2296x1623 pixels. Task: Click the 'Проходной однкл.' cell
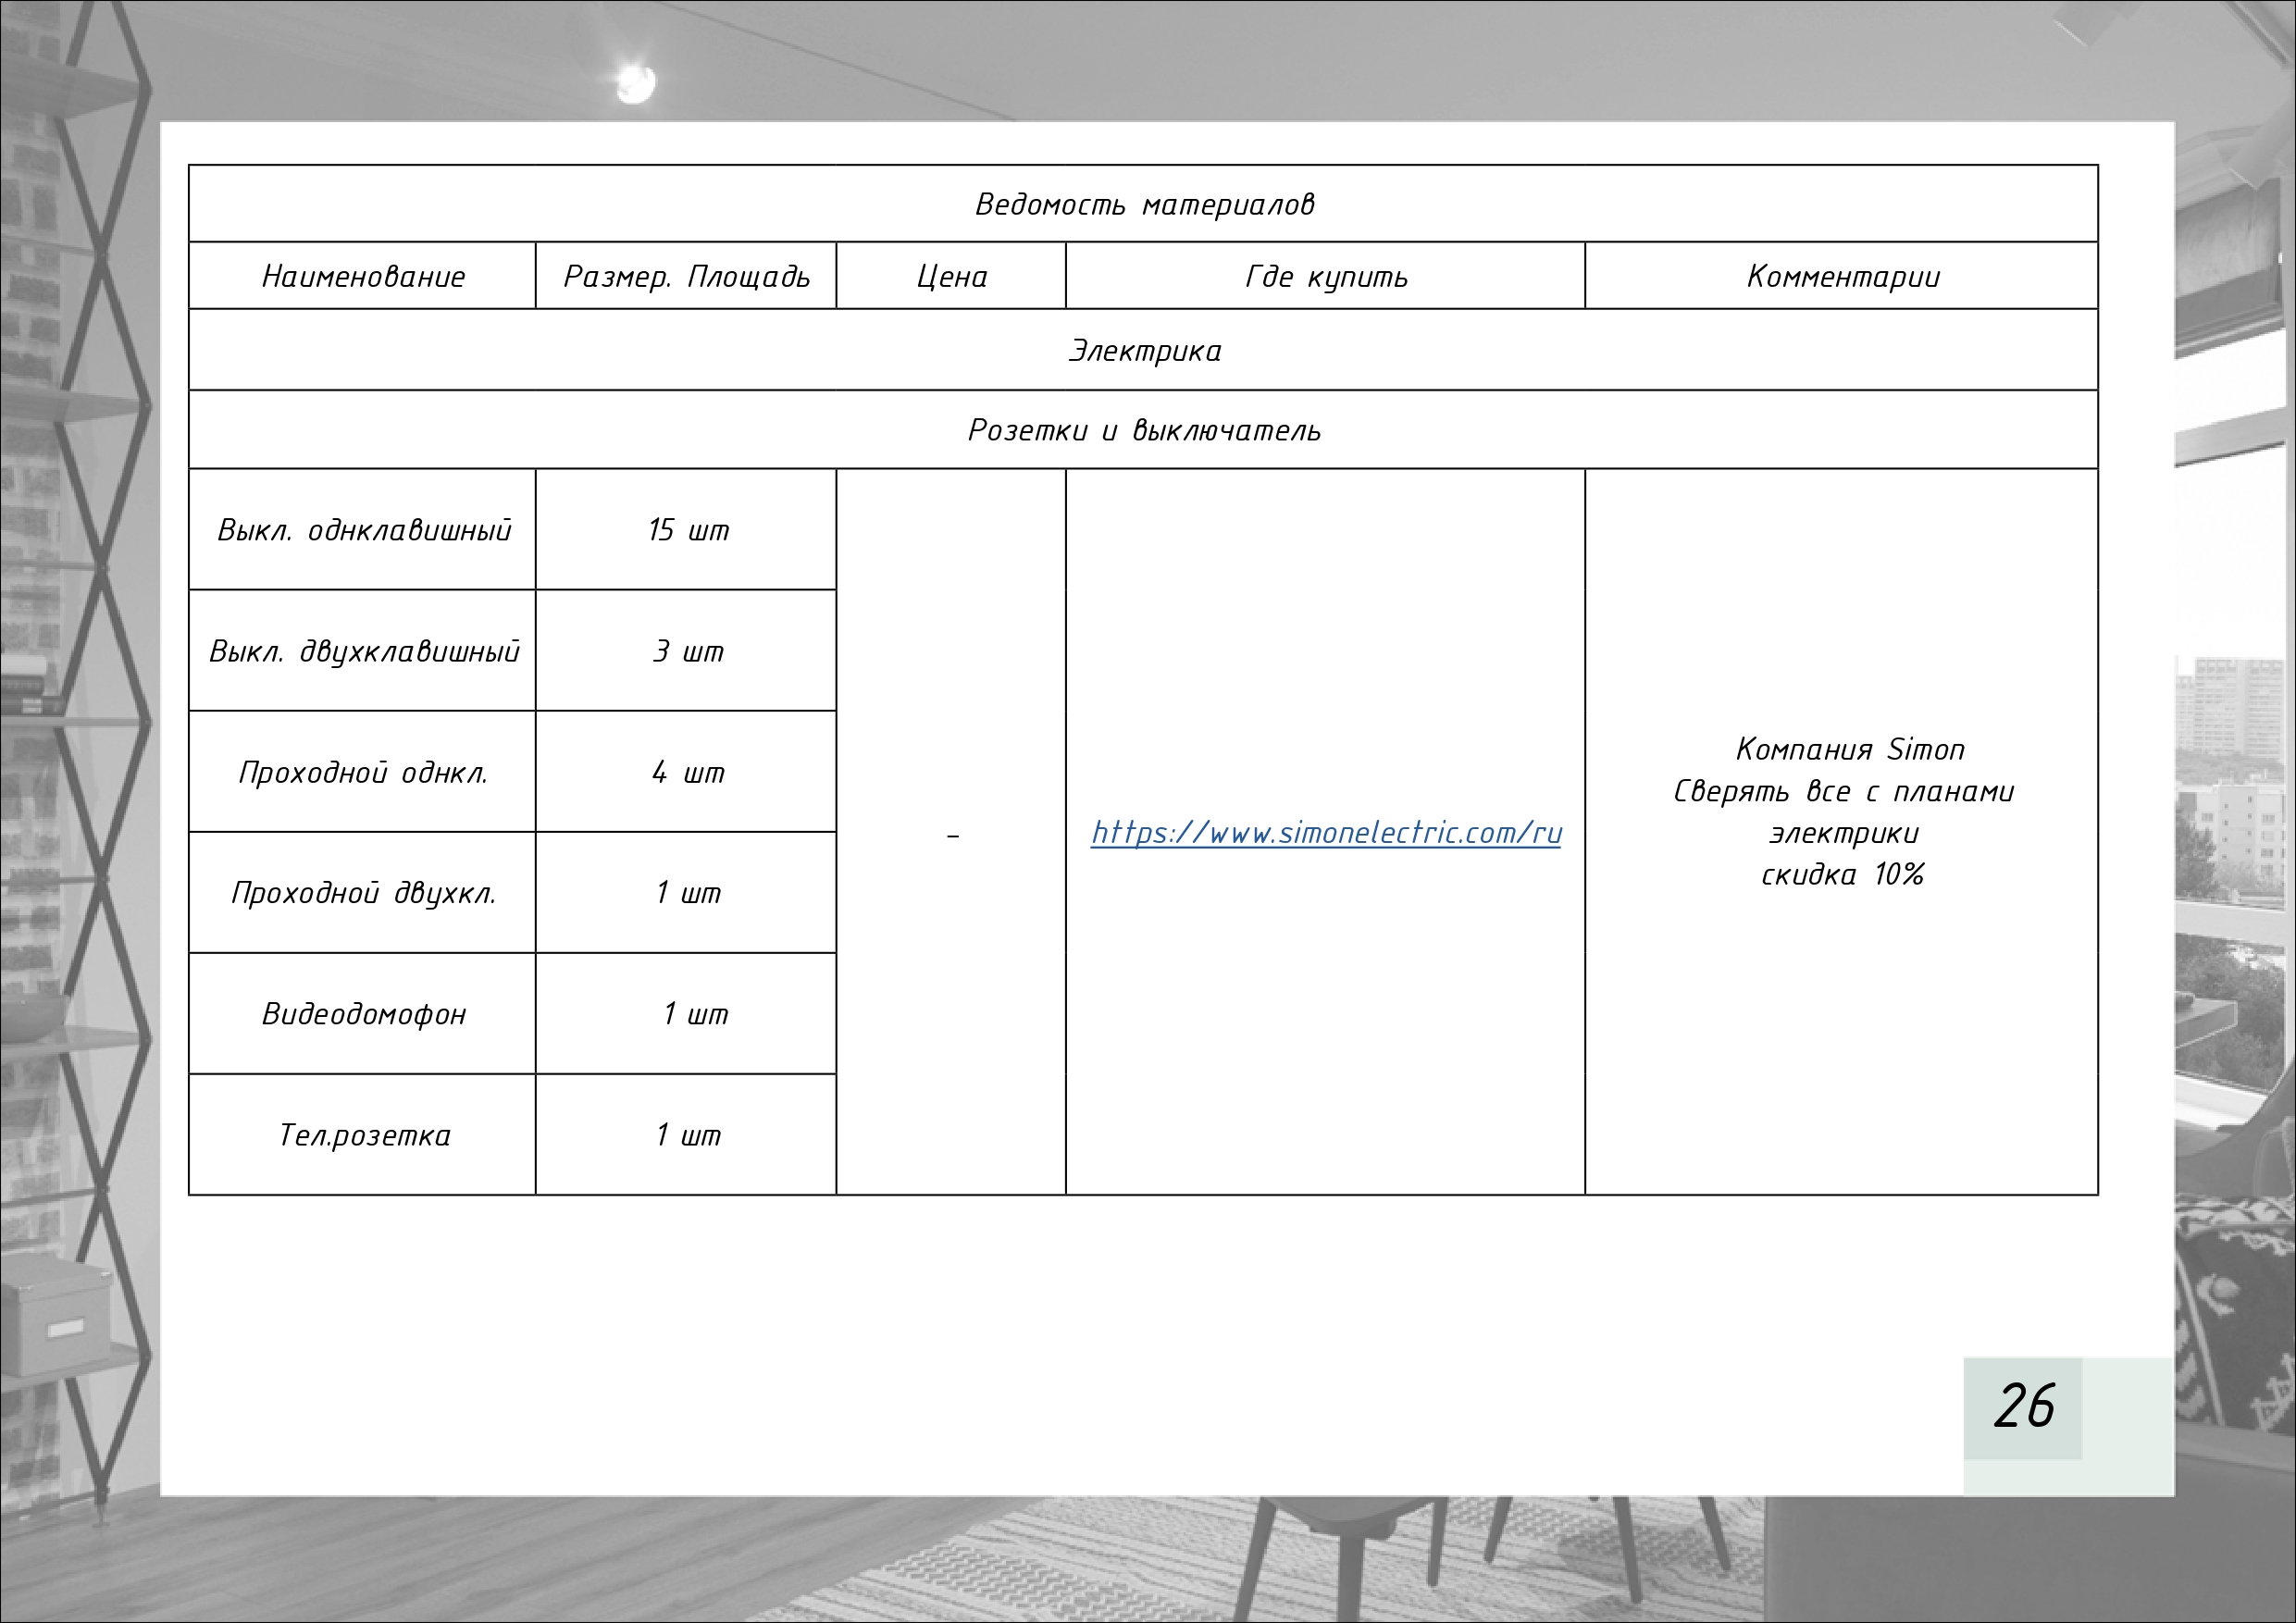363,773
